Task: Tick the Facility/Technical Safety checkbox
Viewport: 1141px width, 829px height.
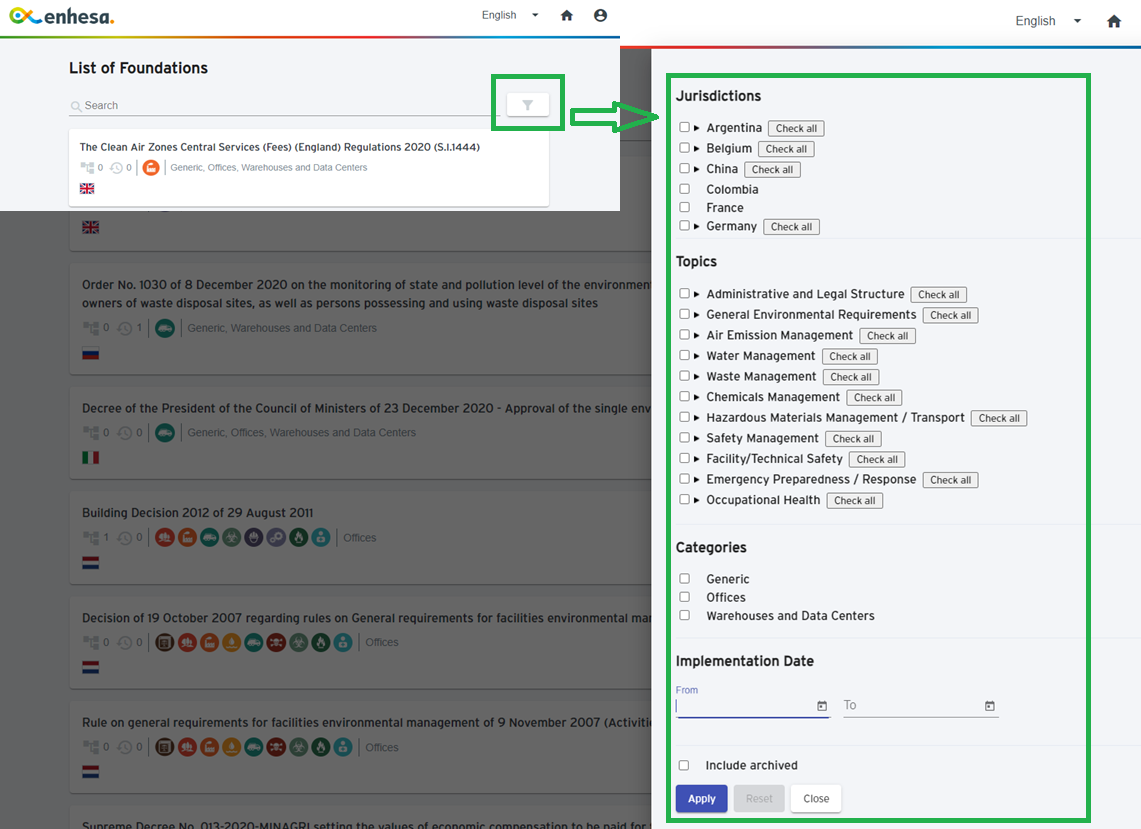Action: (684, 458)
